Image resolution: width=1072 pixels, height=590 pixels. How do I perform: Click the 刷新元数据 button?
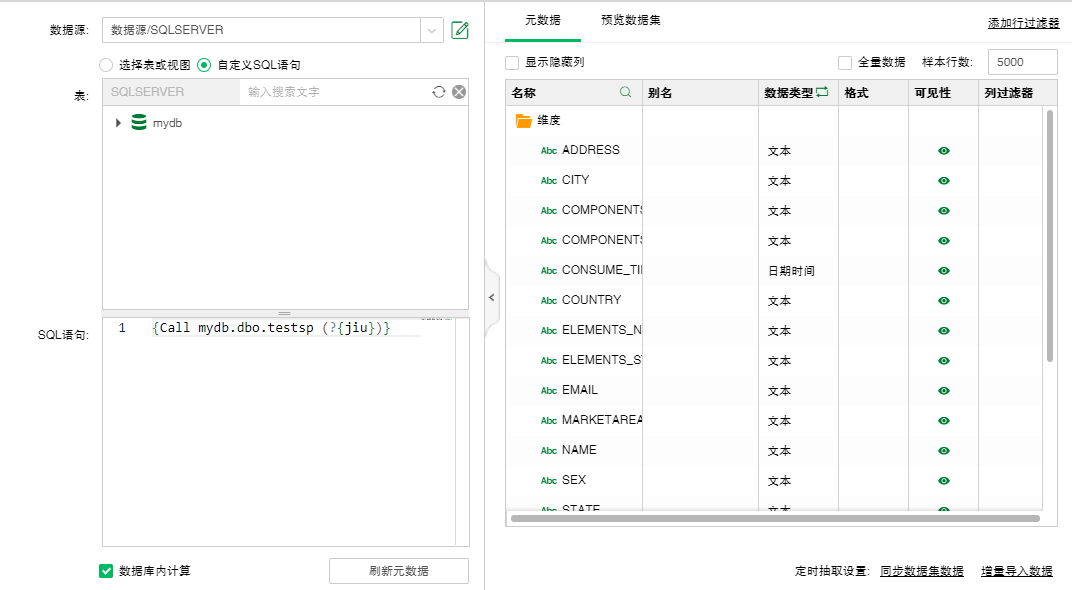coord(398,571)
